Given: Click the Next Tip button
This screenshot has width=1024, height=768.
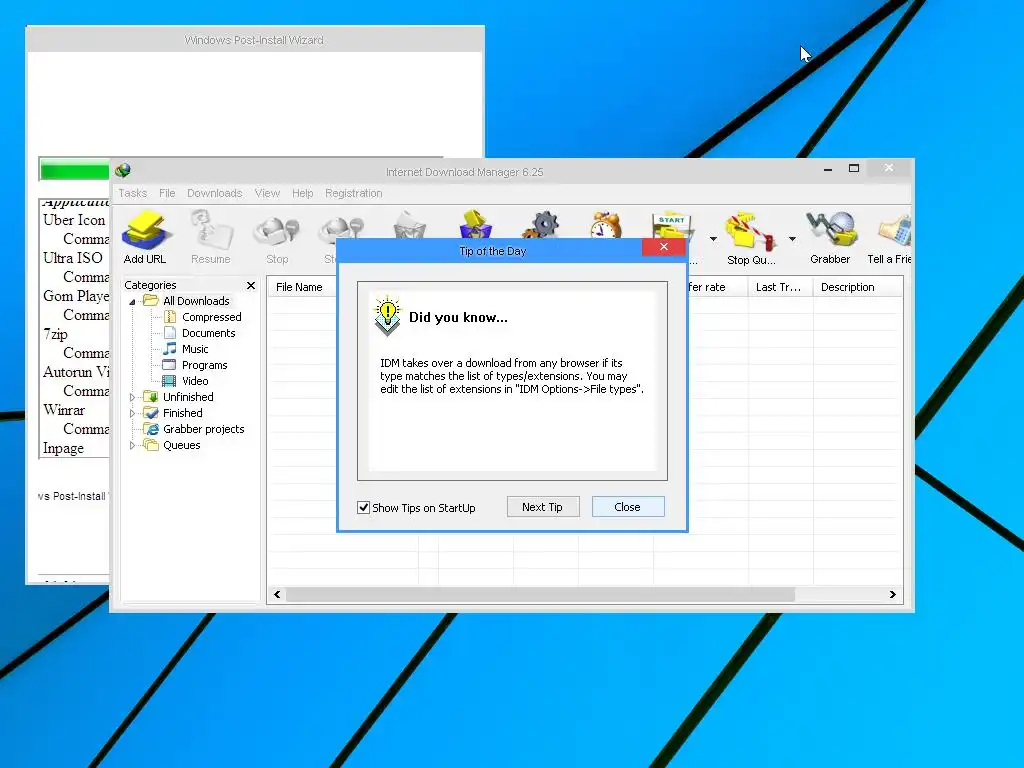Looking at the screenshot, I should (x=543, y=507).
